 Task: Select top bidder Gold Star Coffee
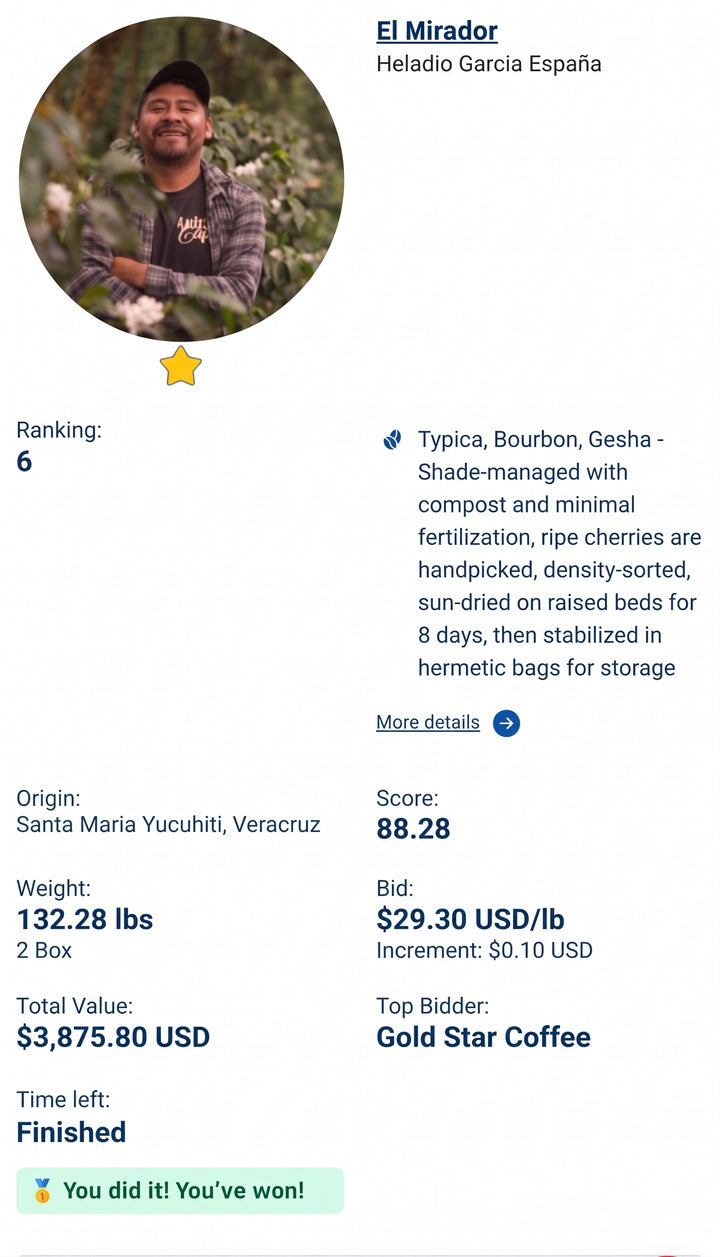coord(483,1037)
